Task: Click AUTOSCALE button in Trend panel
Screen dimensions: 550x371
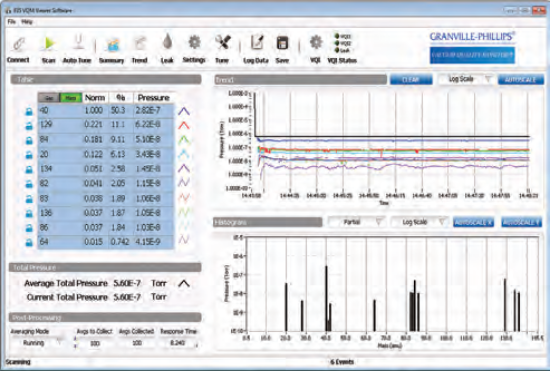Action: click(x=521, y=80)
